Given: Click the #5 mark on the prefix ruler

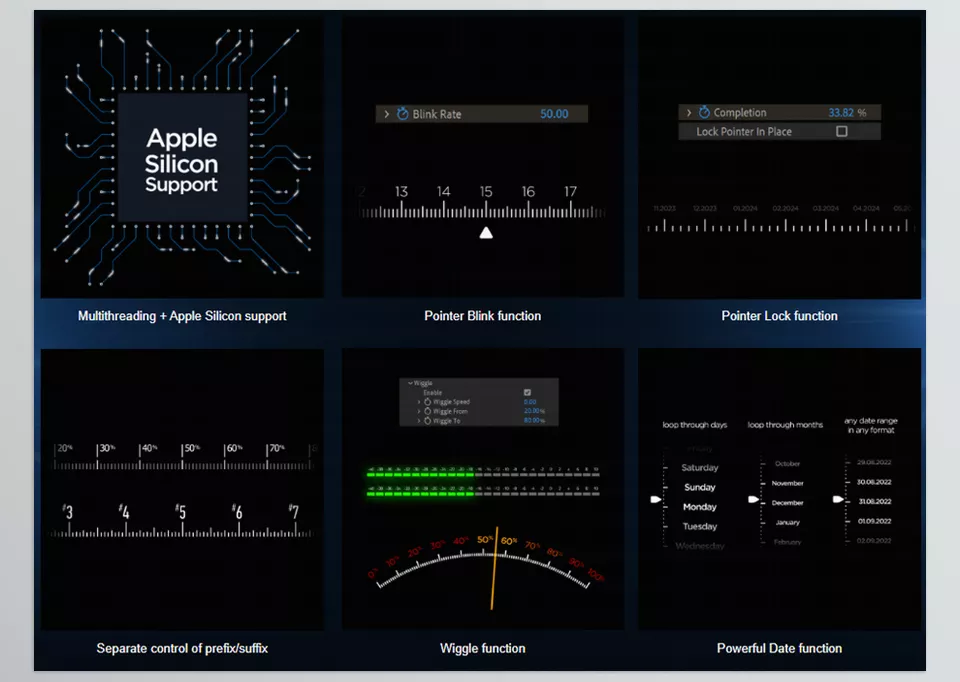Looking at the screenshot, I should pos(180,512).
